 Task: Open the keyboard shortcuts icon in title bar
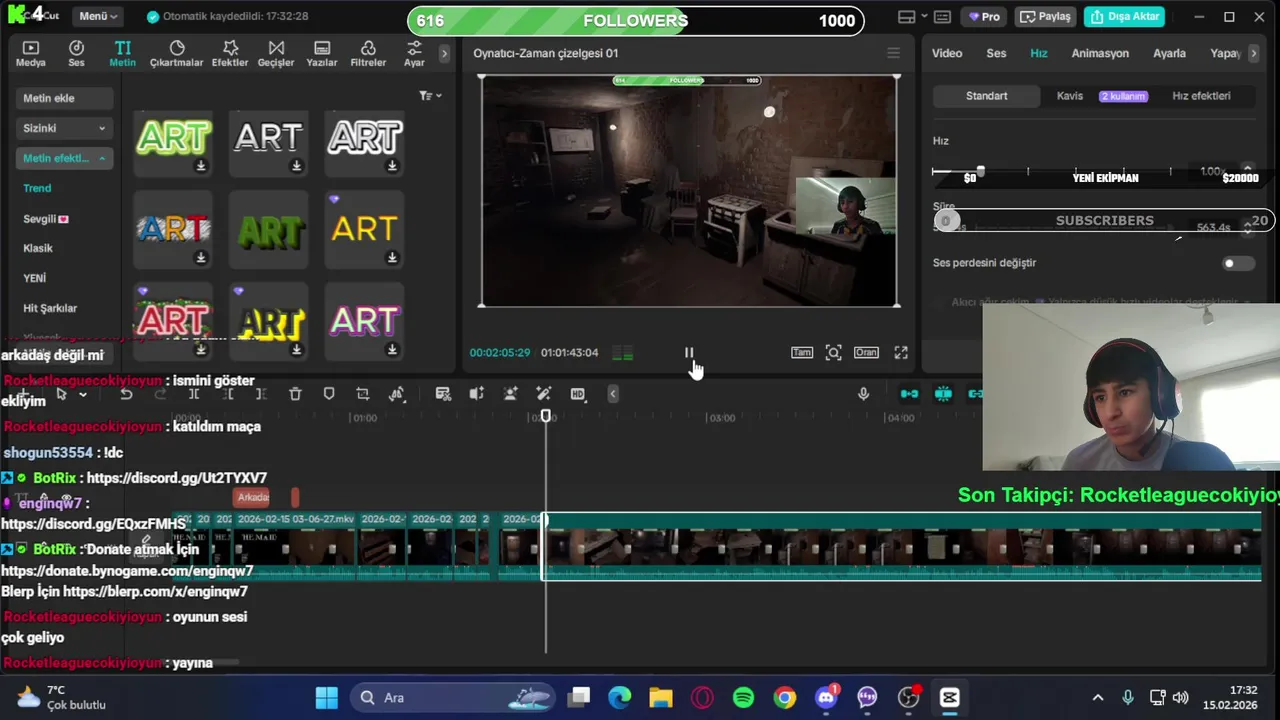pos(942,17)
